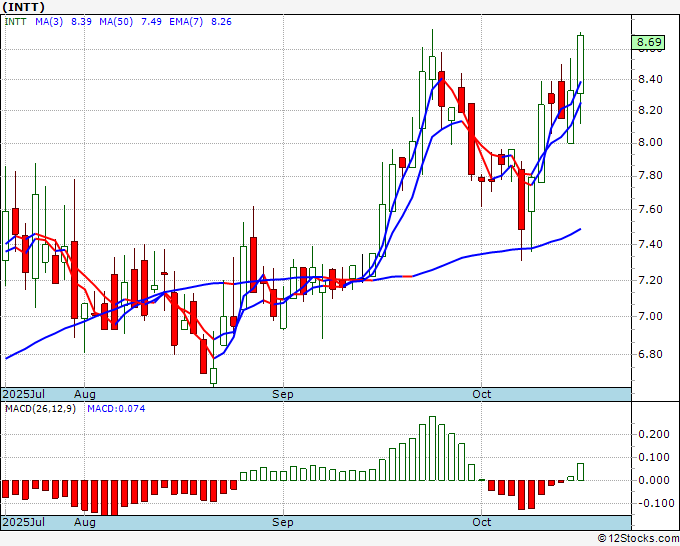This screenshot has width=680, height=546.
Task: Click 2025Jul on the MACD panel axis
Action: point(23,522)
